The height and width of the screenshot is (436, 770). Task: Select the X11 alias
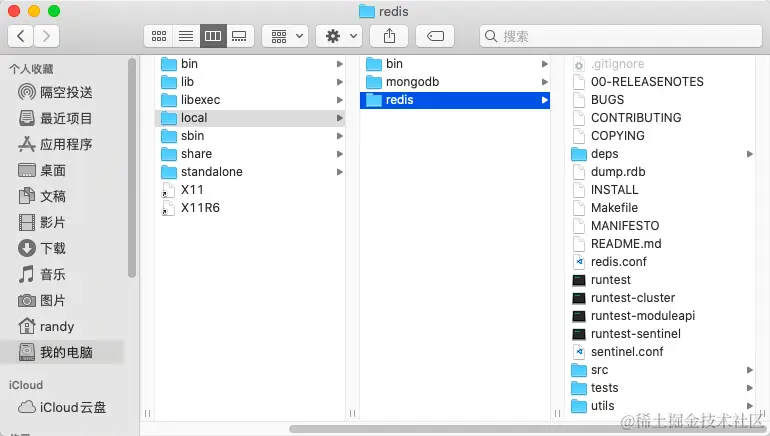pos(249,190)
